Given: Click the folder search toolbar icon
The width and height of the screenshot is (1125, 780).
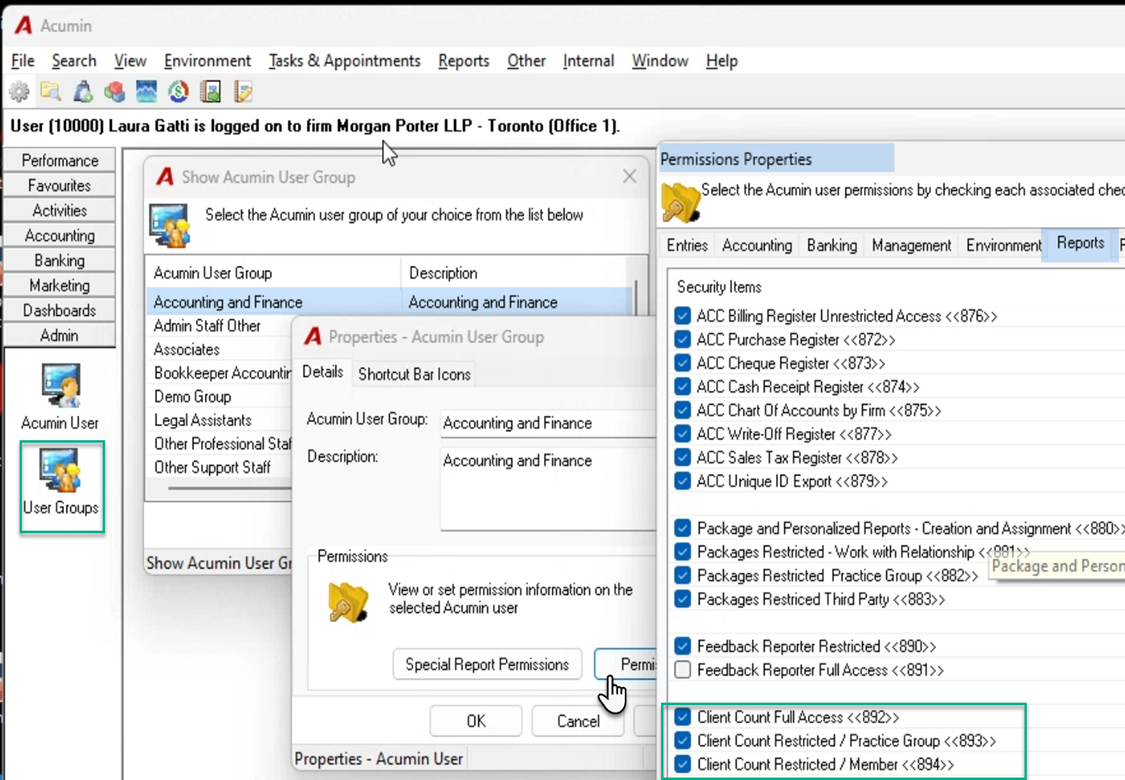Looking at the screenshot, I should click(x=50, y=92).
